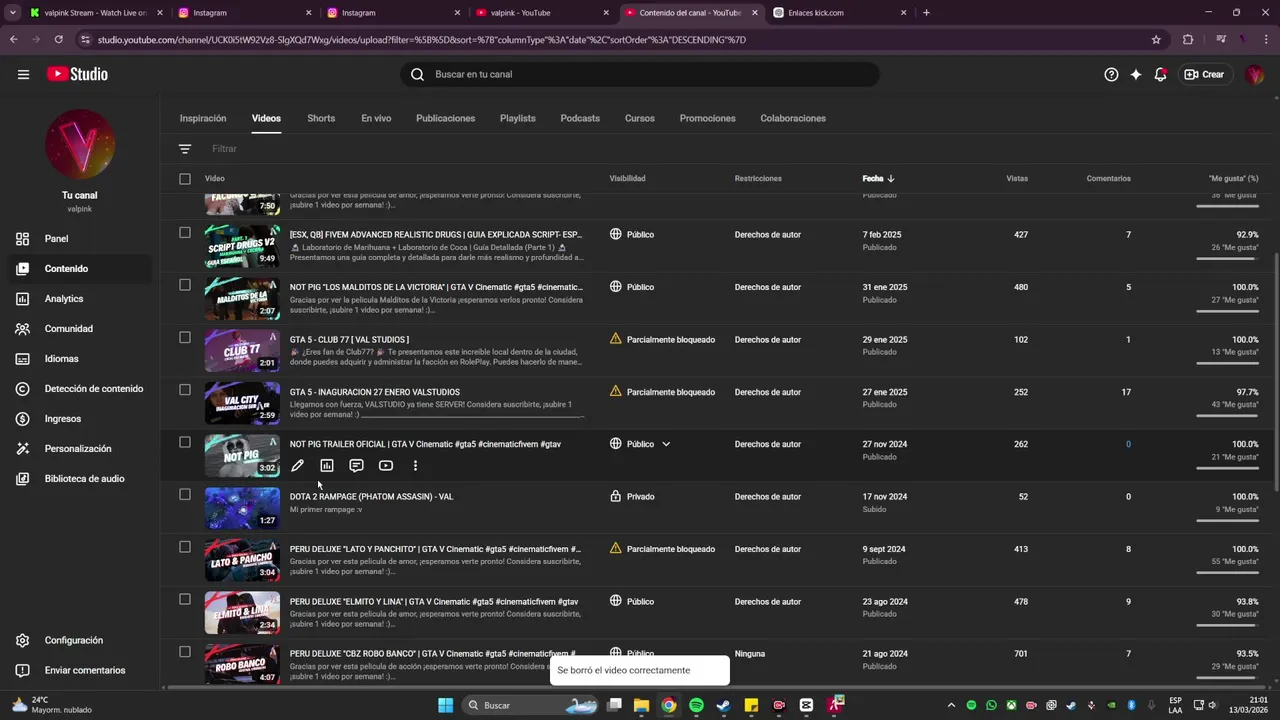The image size is (1280, 720).
Task: Bookmark this page with star icon
Action: pos(1156,40)
